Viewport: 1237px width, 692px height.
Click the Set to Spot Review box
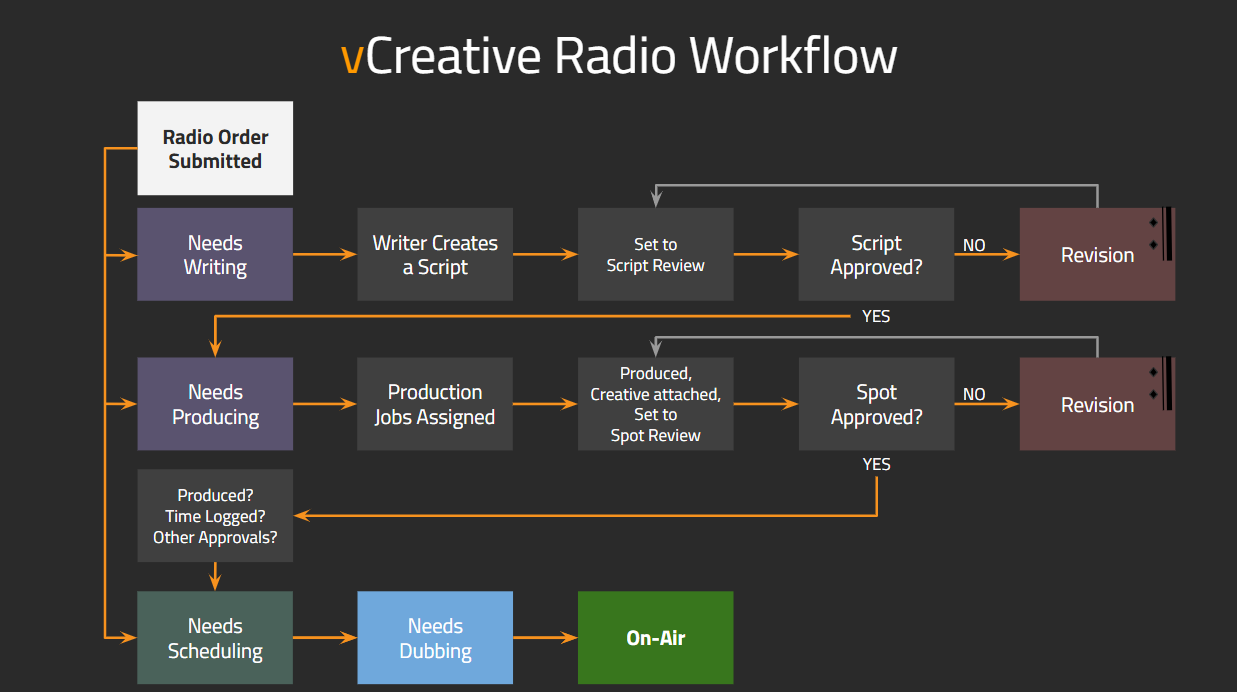coord(655,404)
